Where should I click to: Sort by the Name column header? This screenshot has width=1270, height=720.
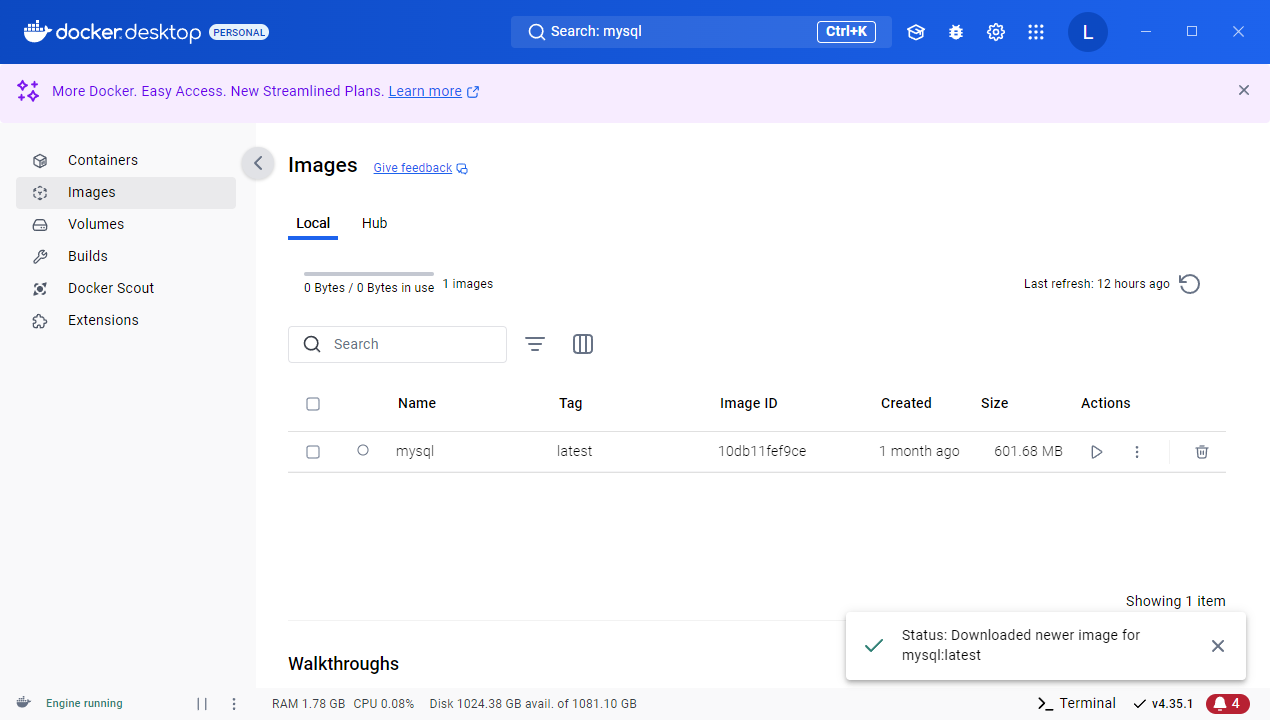pos(417,403)
